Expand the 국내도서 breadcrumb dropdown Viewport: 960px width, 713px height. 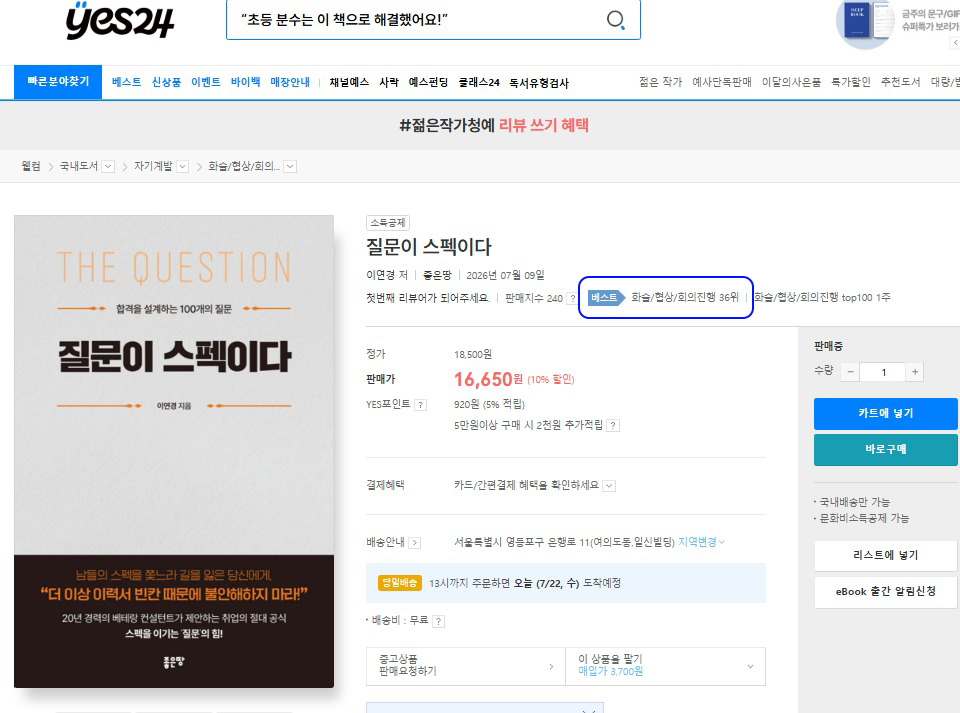coord(108,166)
